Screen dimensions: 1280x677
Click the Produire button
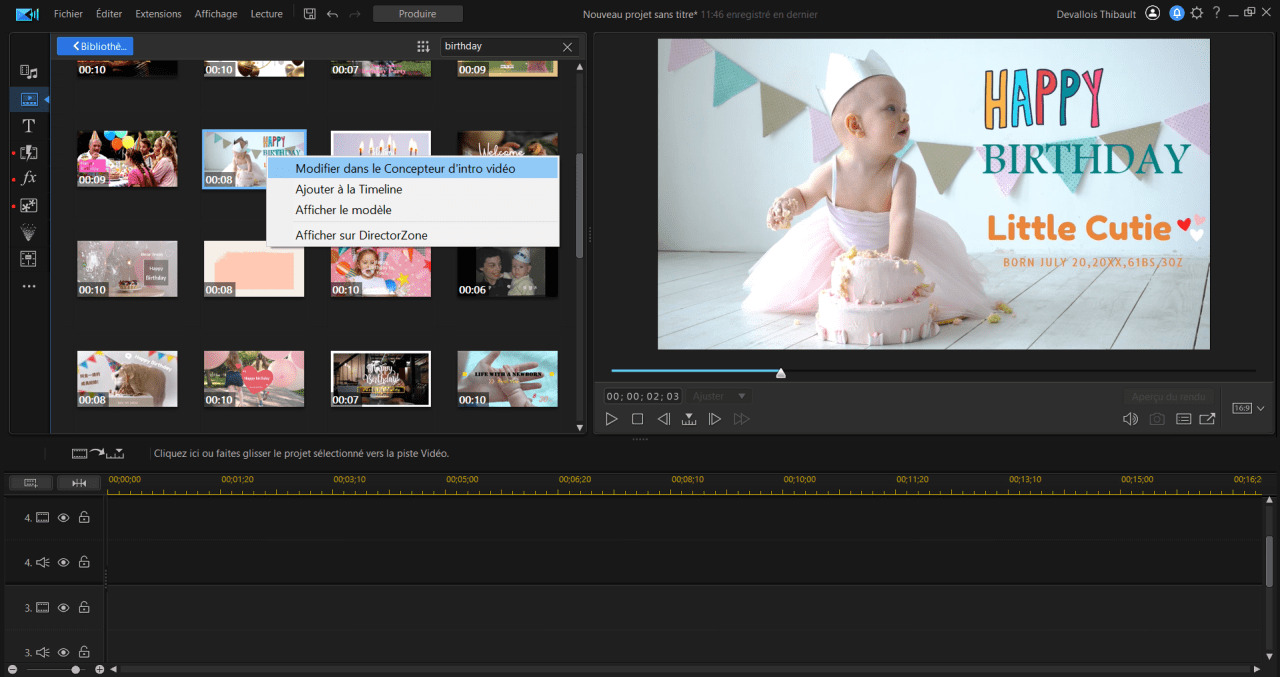tap(417, 14)
